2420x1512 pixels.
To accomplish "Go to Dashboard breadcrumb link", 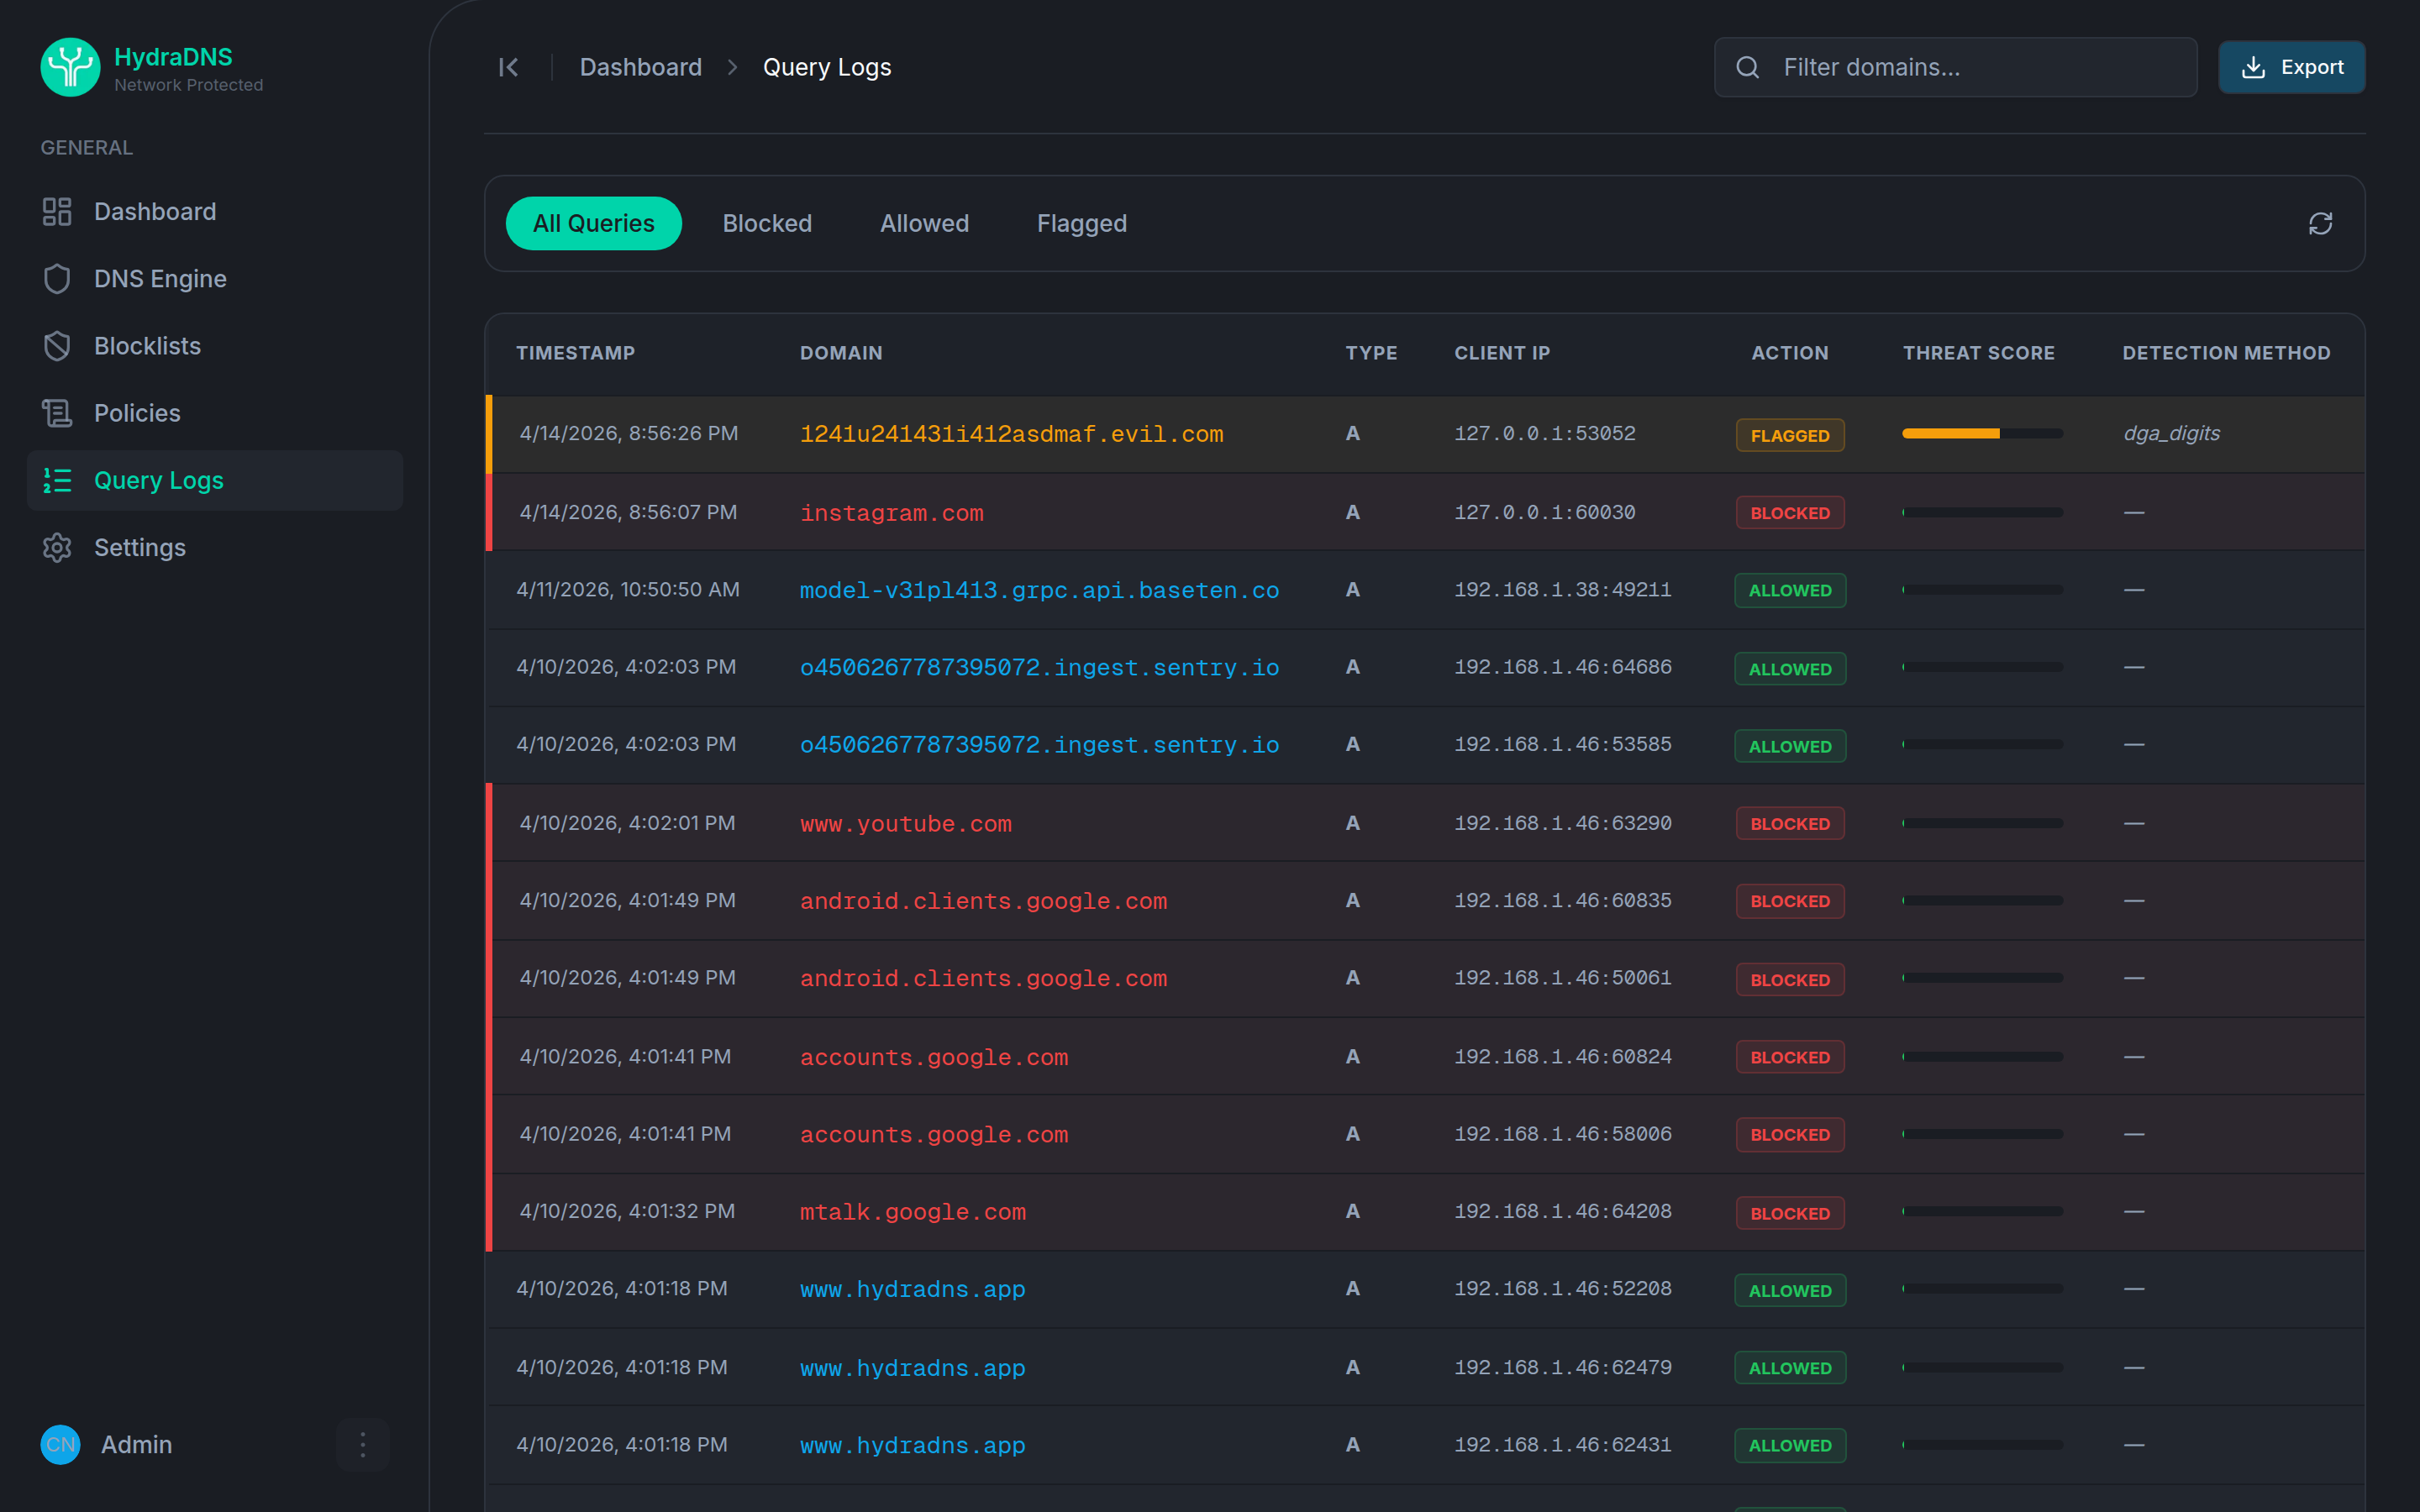I will 640,67.
